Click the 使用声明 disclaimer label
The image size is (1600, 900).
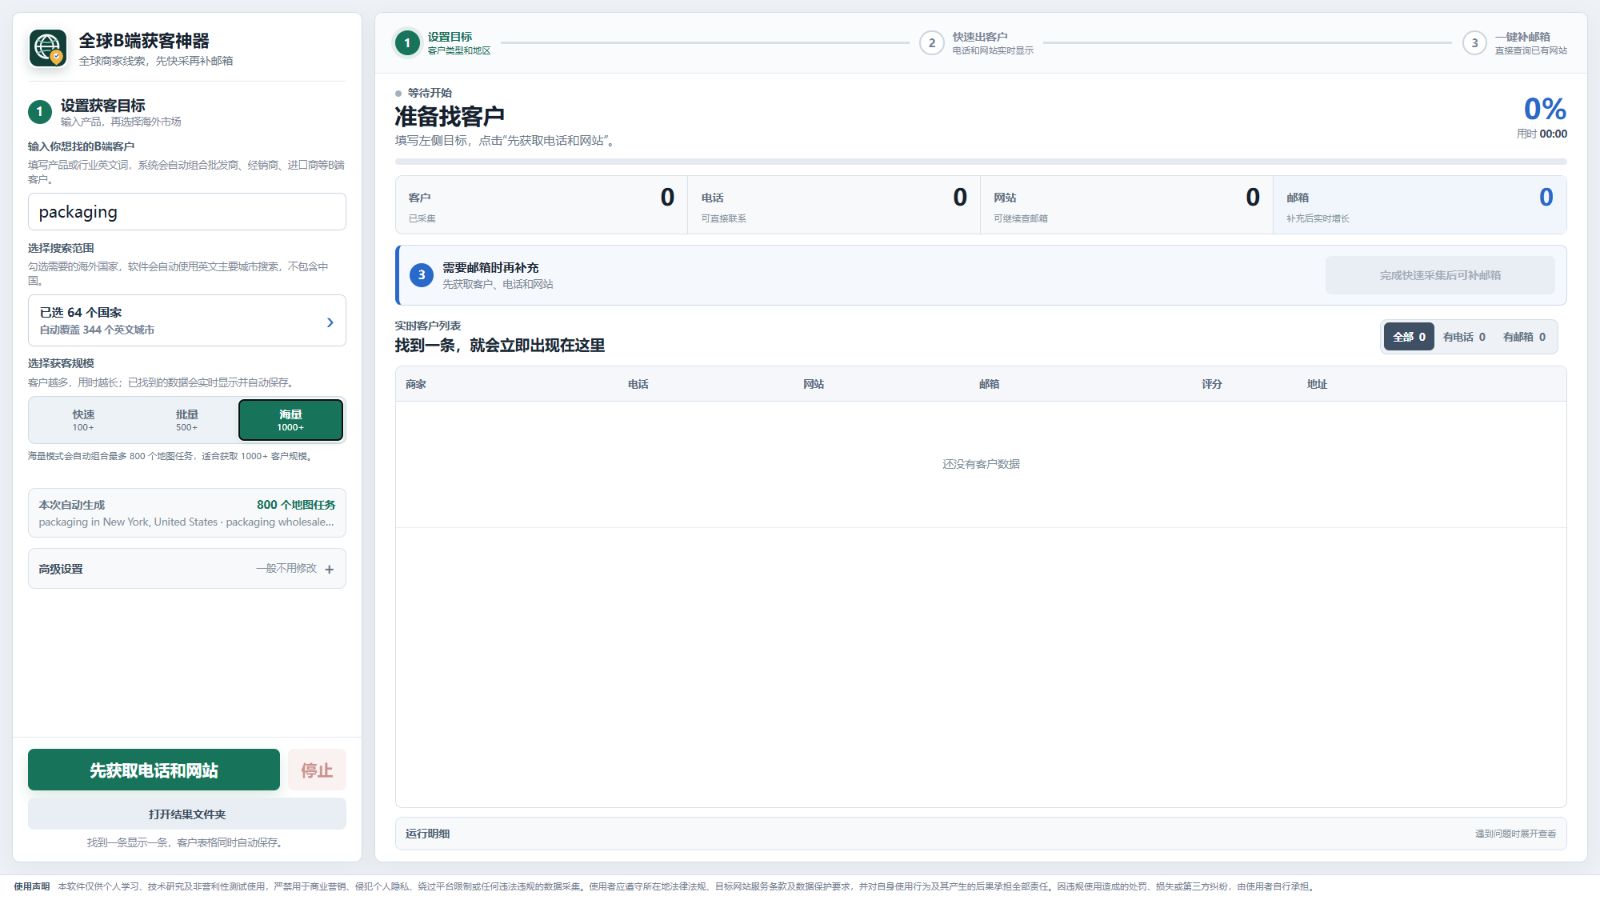click(32, 886)
